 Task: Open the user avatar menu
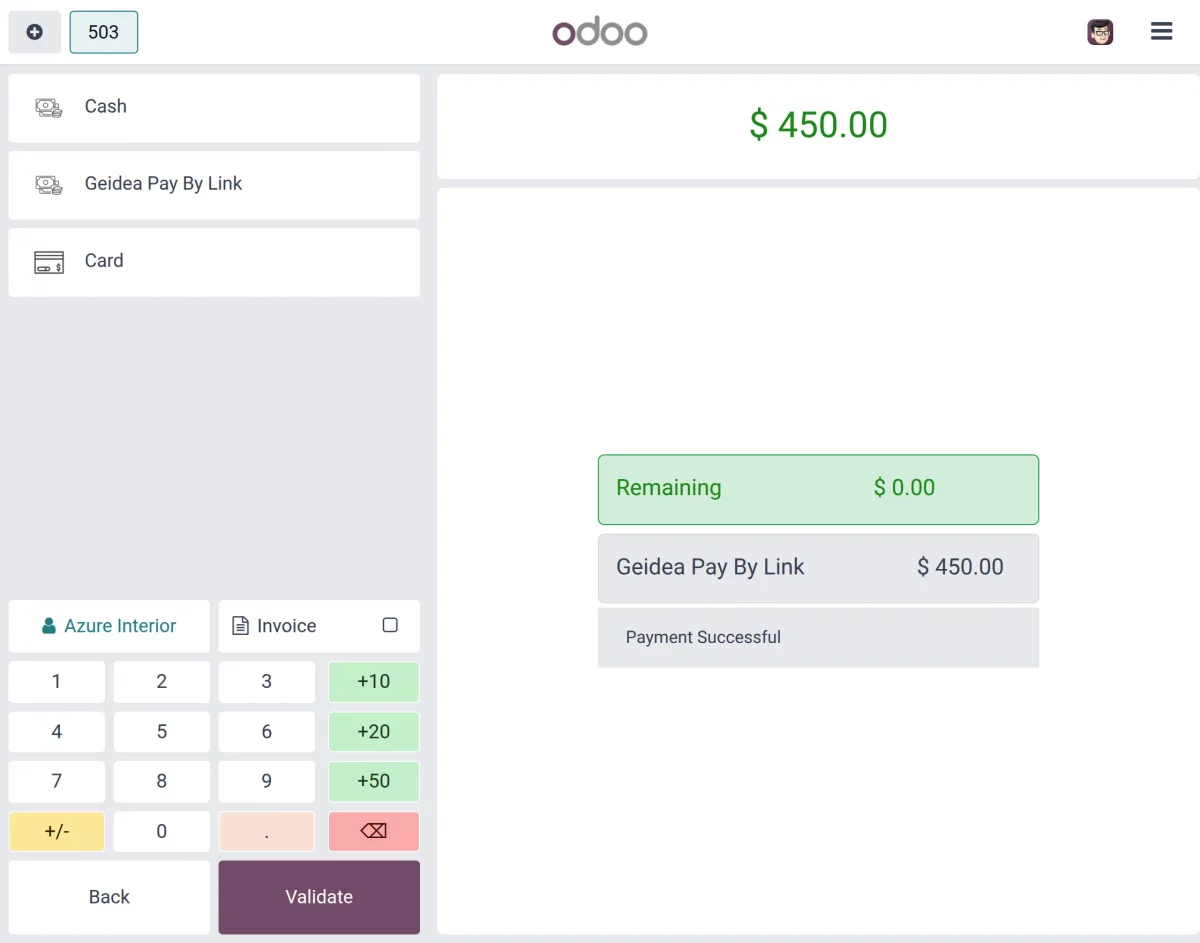click(x=1100, y=31)
